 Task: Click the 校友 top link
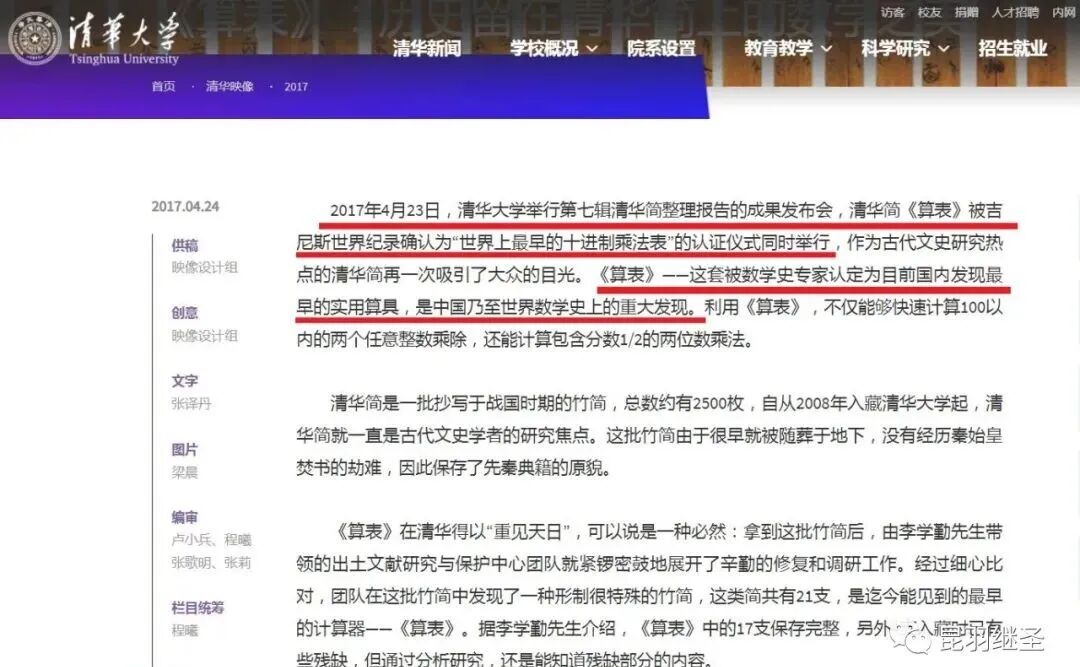tap(929, 12)
